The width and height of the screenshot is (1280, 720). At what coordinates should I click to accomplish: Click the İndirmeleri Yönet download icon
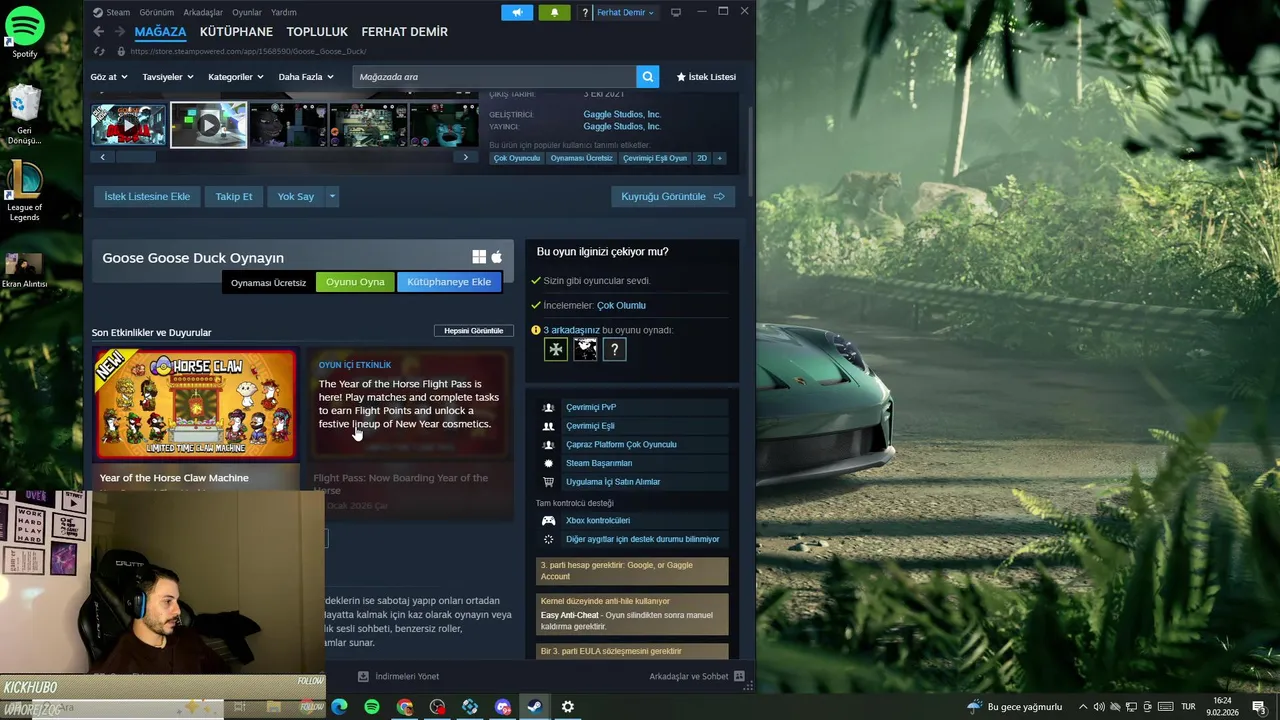pyautogui.click(x=363, y=676)
